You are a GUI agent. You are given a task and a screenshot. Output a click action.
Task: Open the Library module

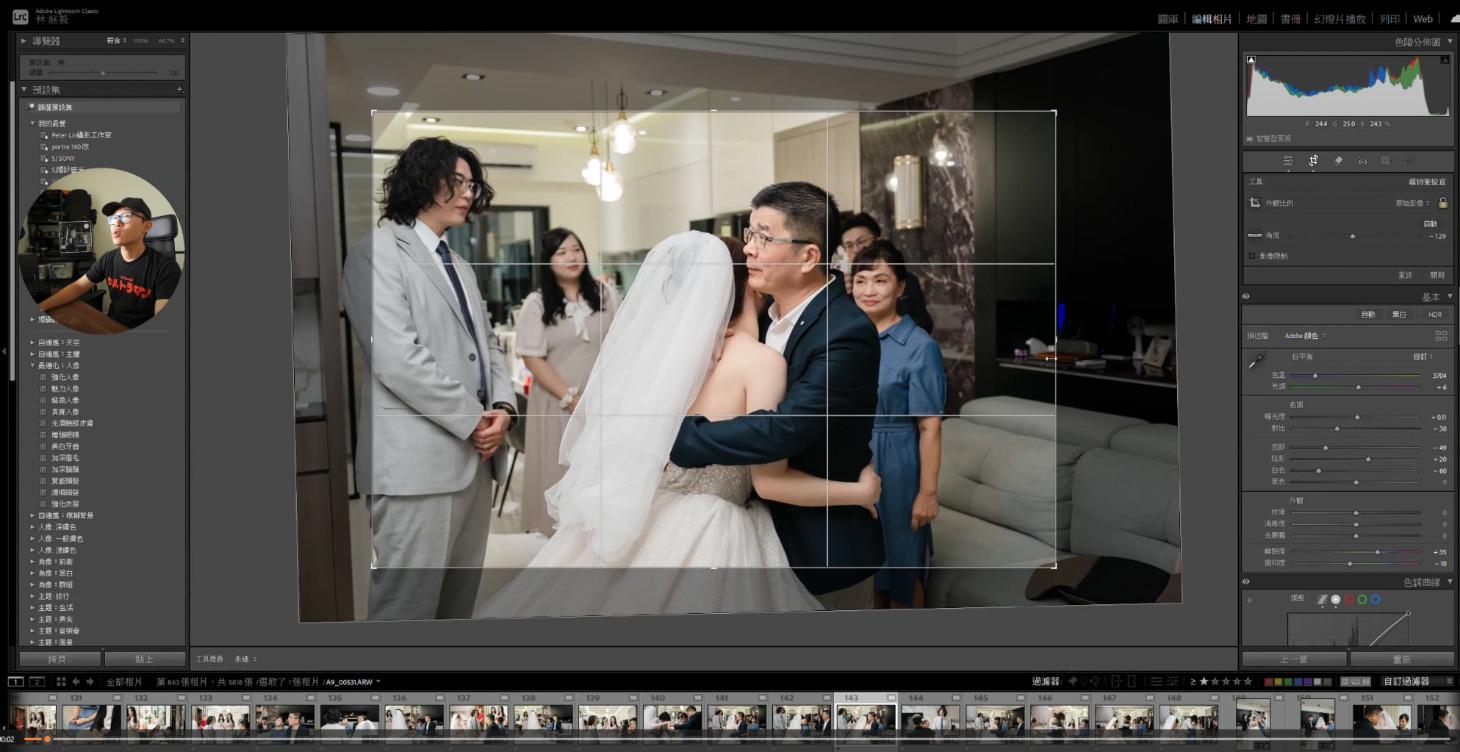(1168, 19)
